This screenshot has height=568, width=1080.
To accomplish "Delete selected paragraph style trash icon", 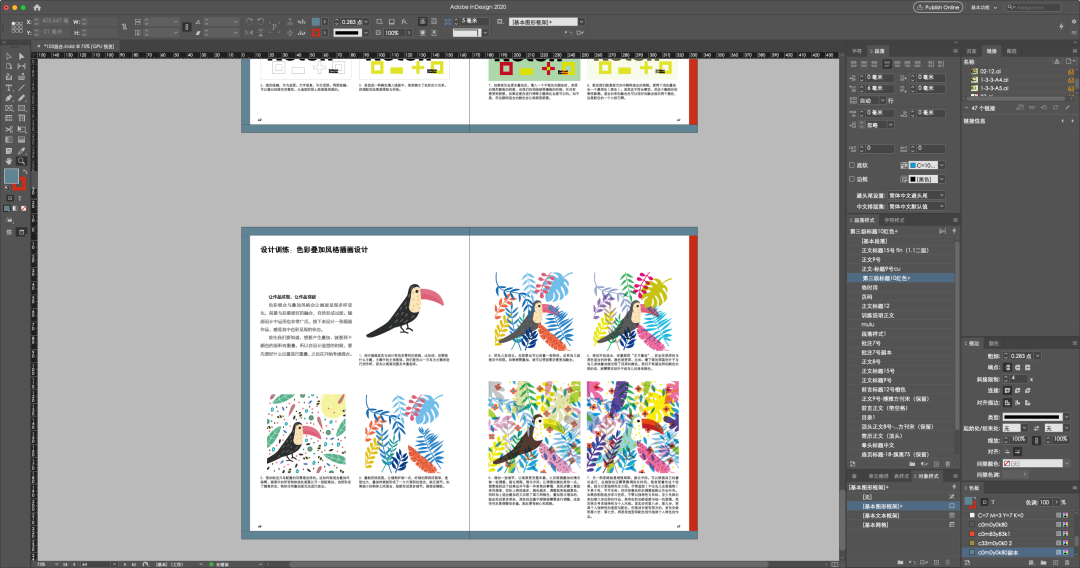I will (x=948, y=464).
